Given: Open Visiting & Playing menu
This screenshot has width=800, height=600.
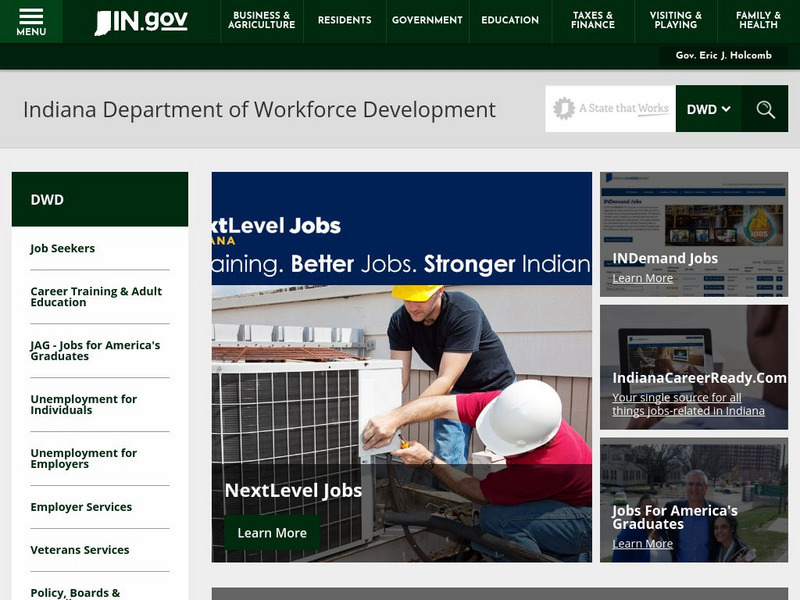Looking at the screenshot, I should 676,20.
